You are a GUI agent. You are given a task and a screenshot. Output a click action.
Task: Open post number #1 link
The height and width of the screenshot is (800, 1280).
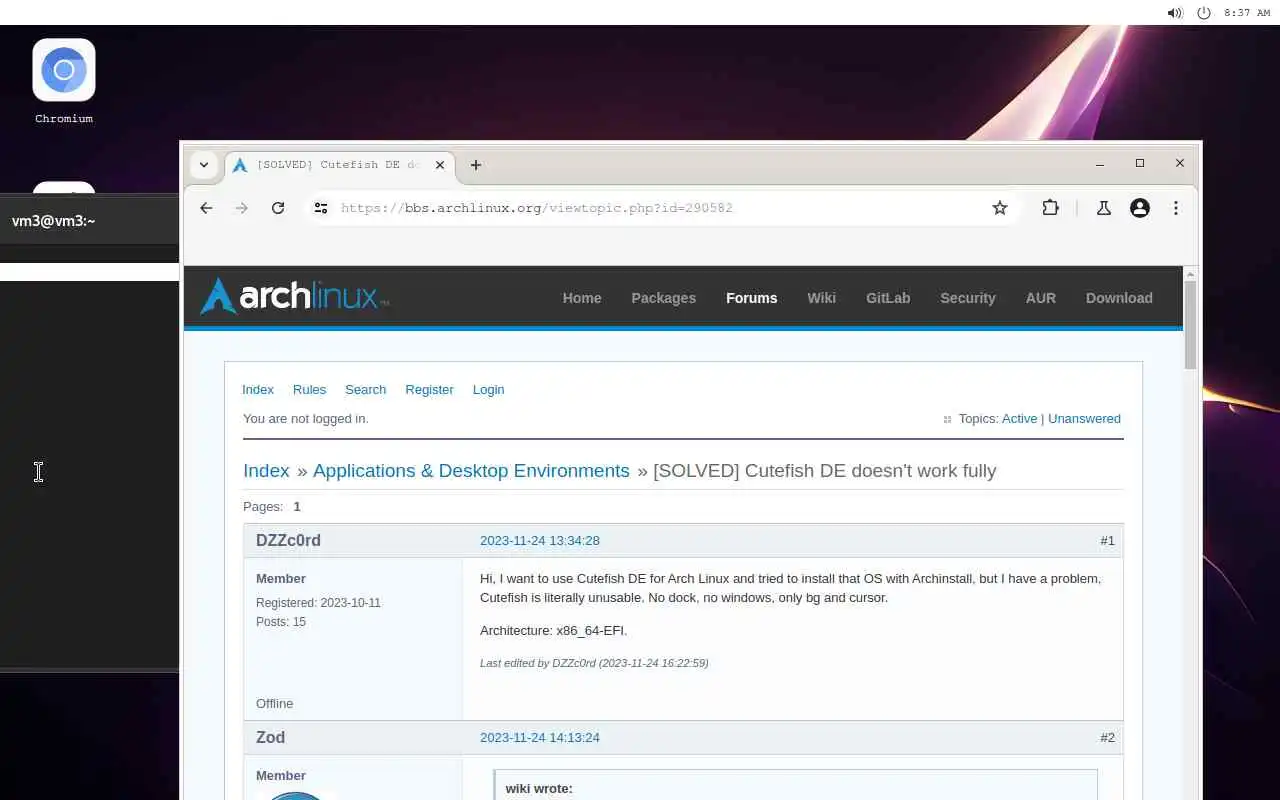click(1107, 541)
